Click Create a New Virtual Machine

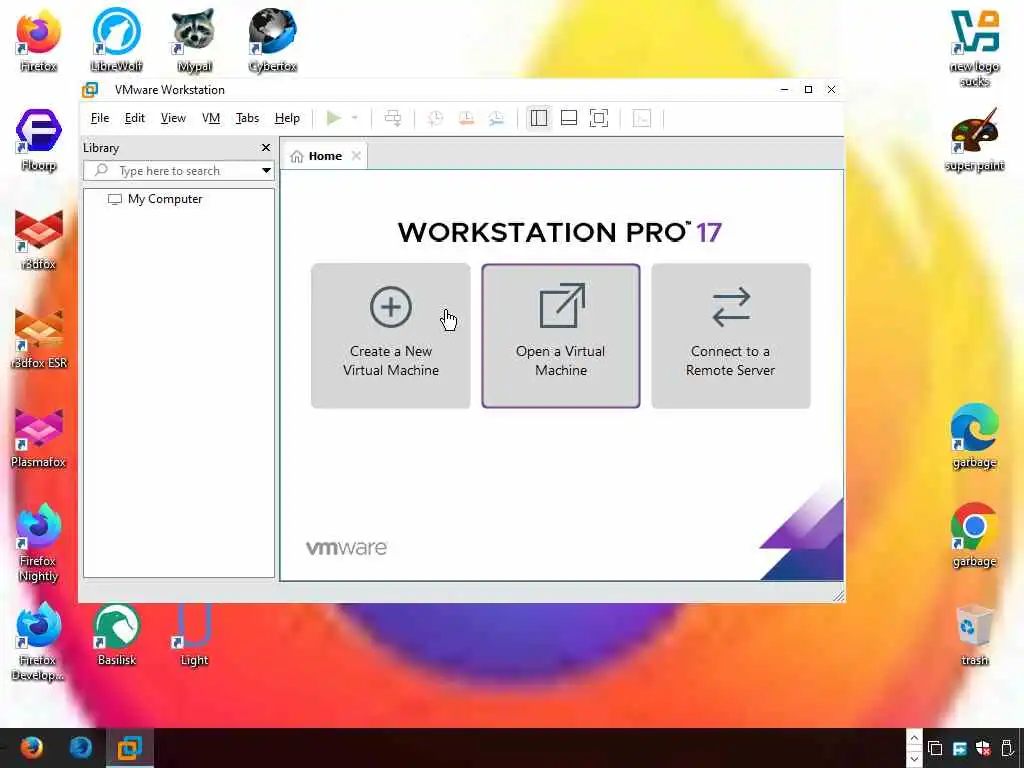pyautogui.click(x=391, y=336)
